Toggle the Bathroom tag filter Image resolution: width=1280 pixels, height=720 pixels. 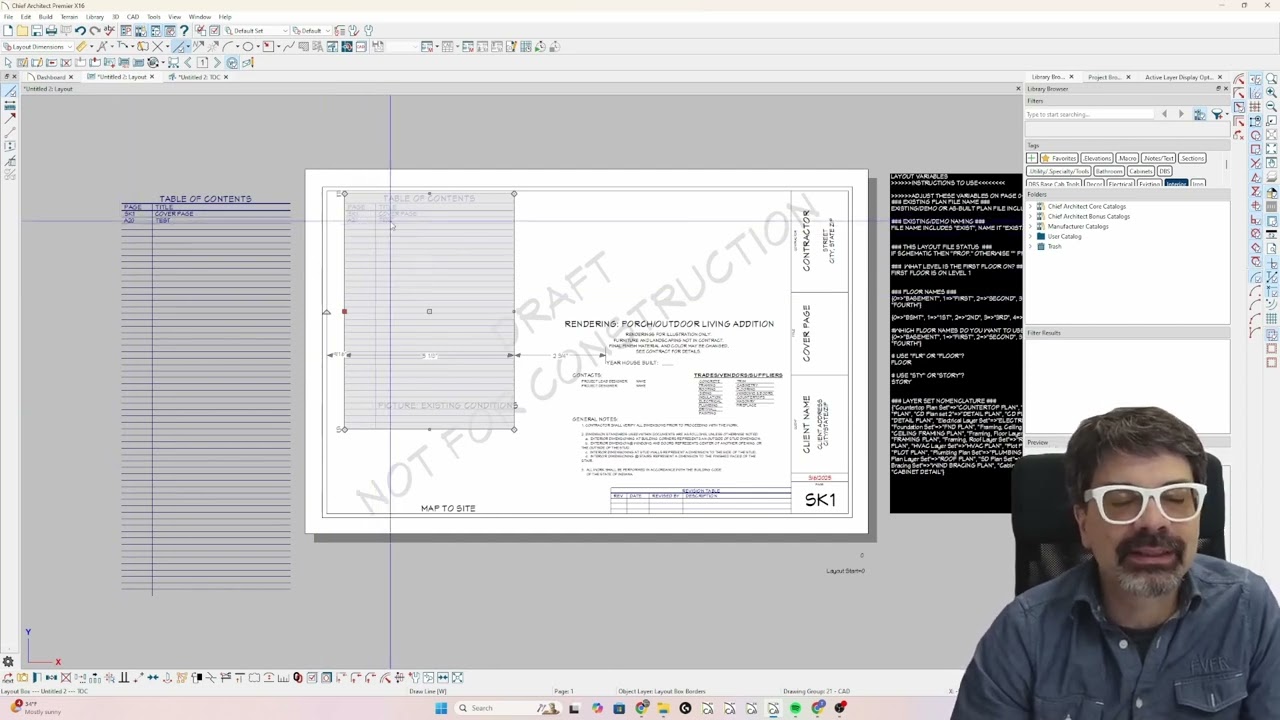click(x=1109, y=171)
